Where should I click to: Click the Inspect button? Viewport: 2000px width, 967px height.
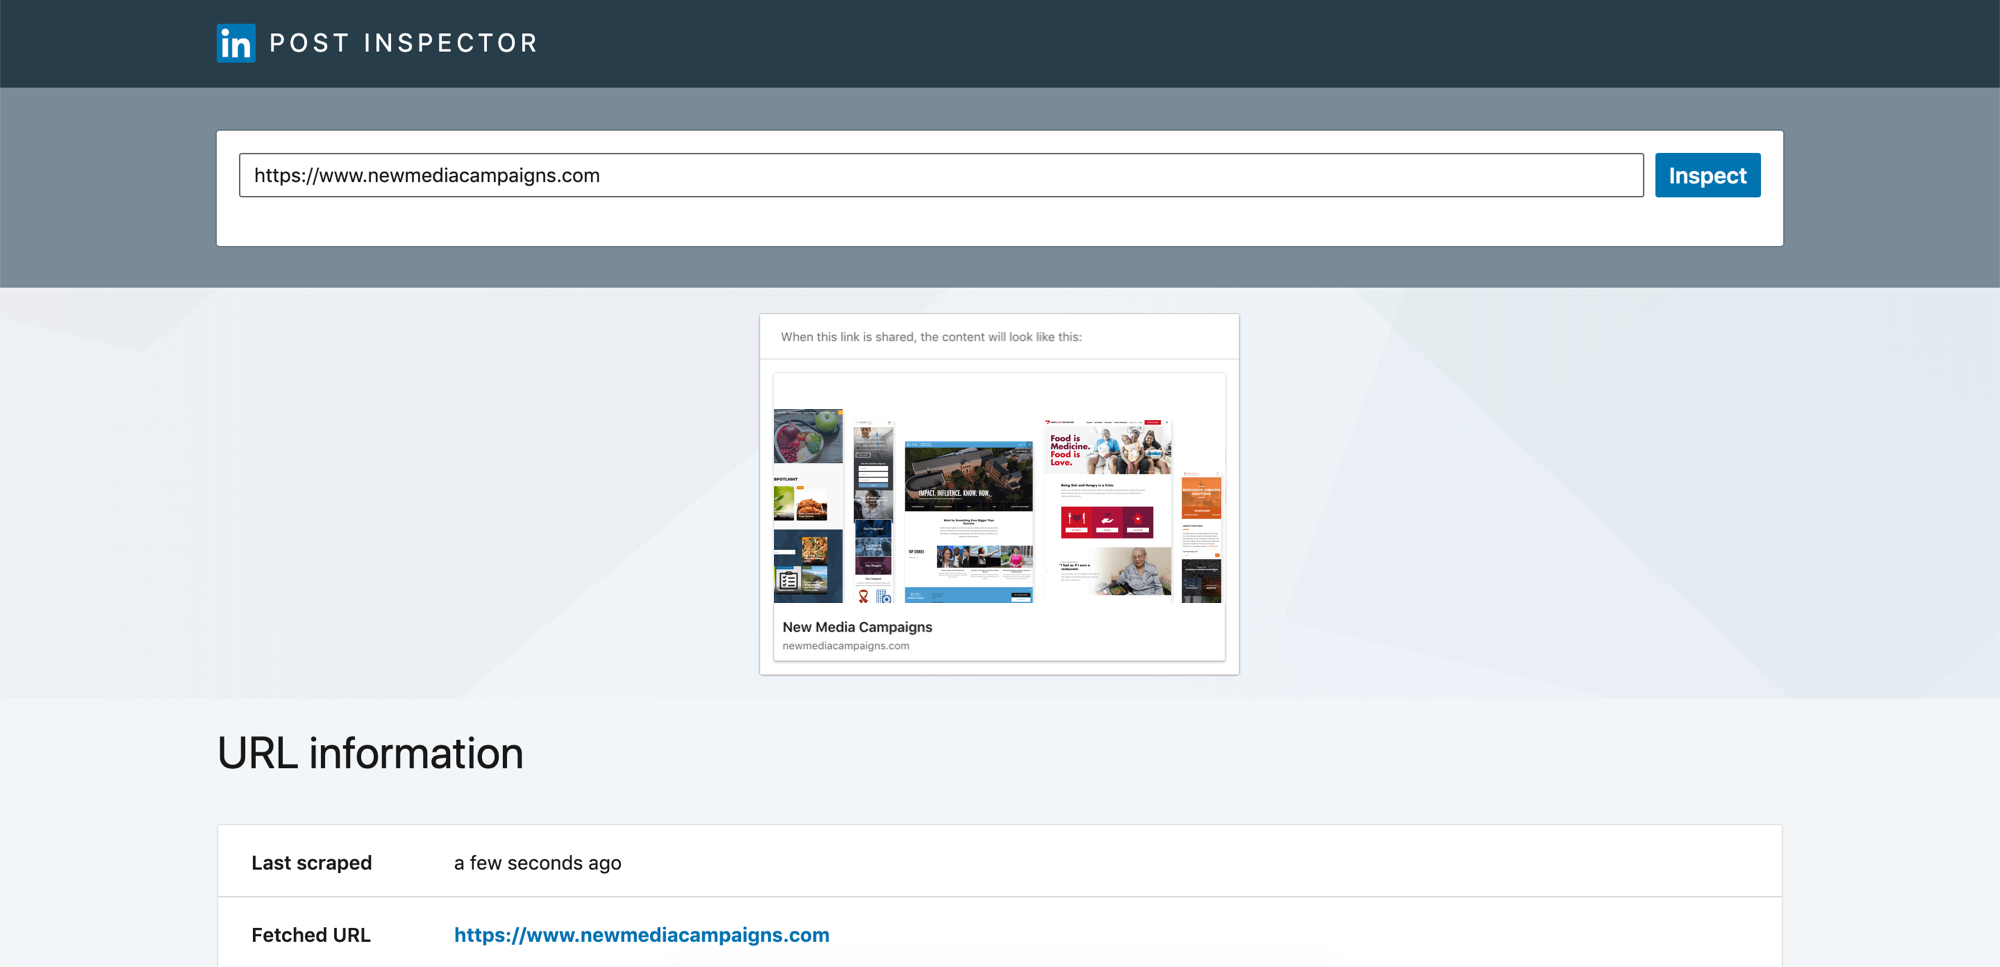pos(1707,175)
